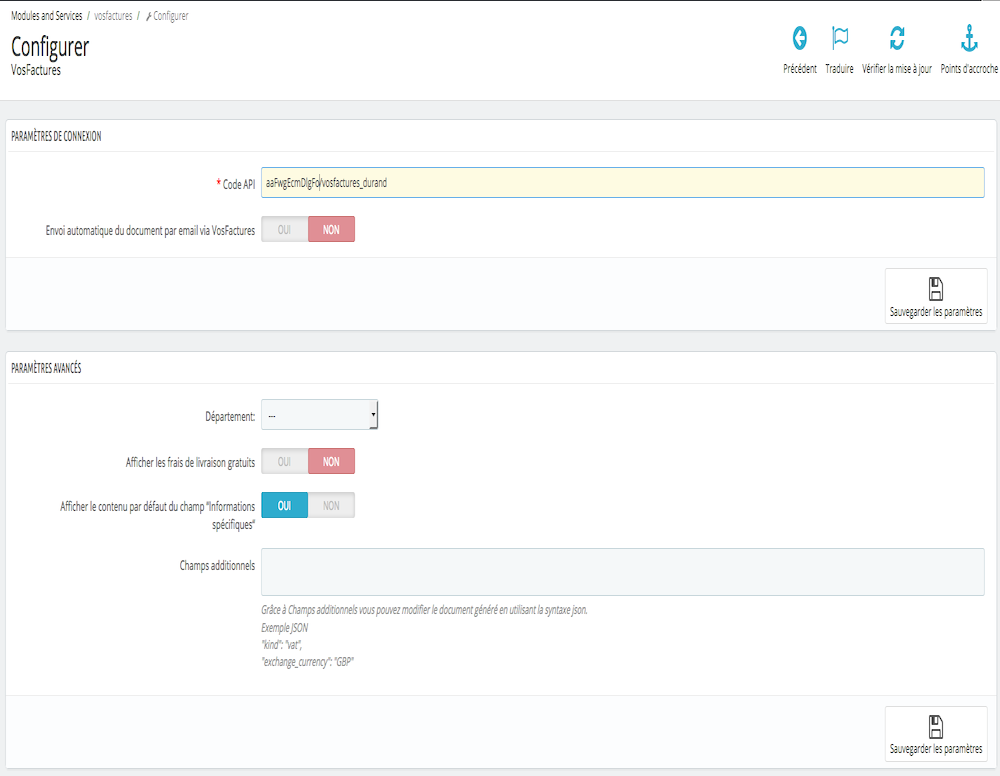The height and width of the screenshot is (776, 1000).
Task: Click Sauvegarder les paramètres text in connexion panel
Action: click(x=936, y=312)
